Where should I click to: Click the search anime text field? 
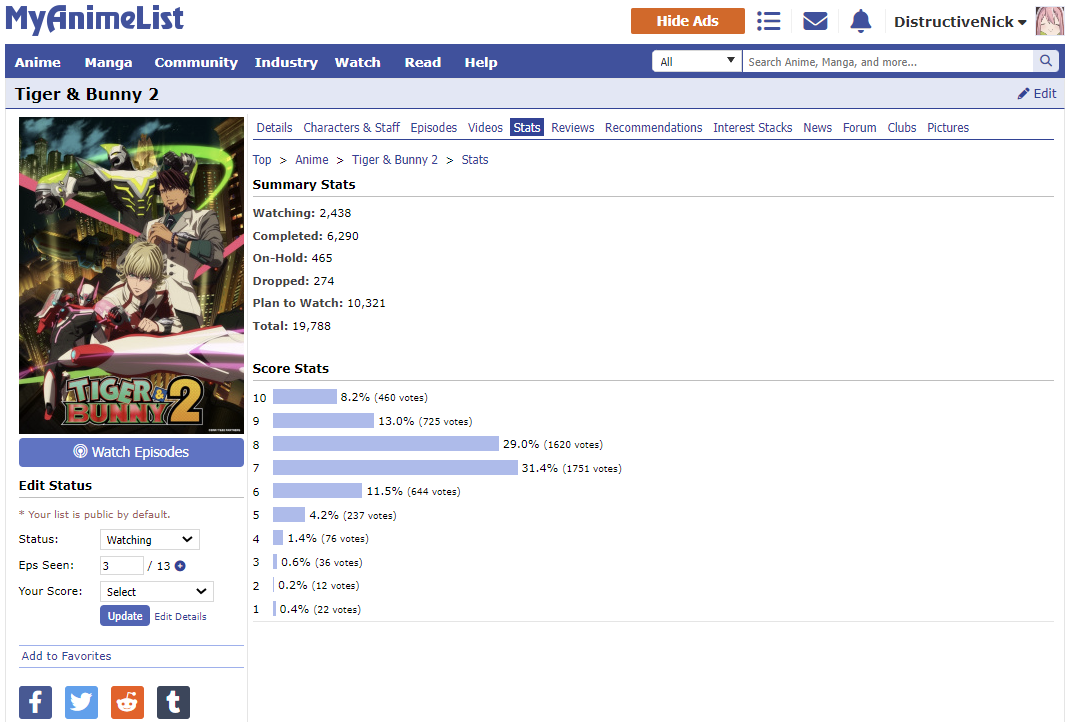pyautogui.click(x=888, y=61)
